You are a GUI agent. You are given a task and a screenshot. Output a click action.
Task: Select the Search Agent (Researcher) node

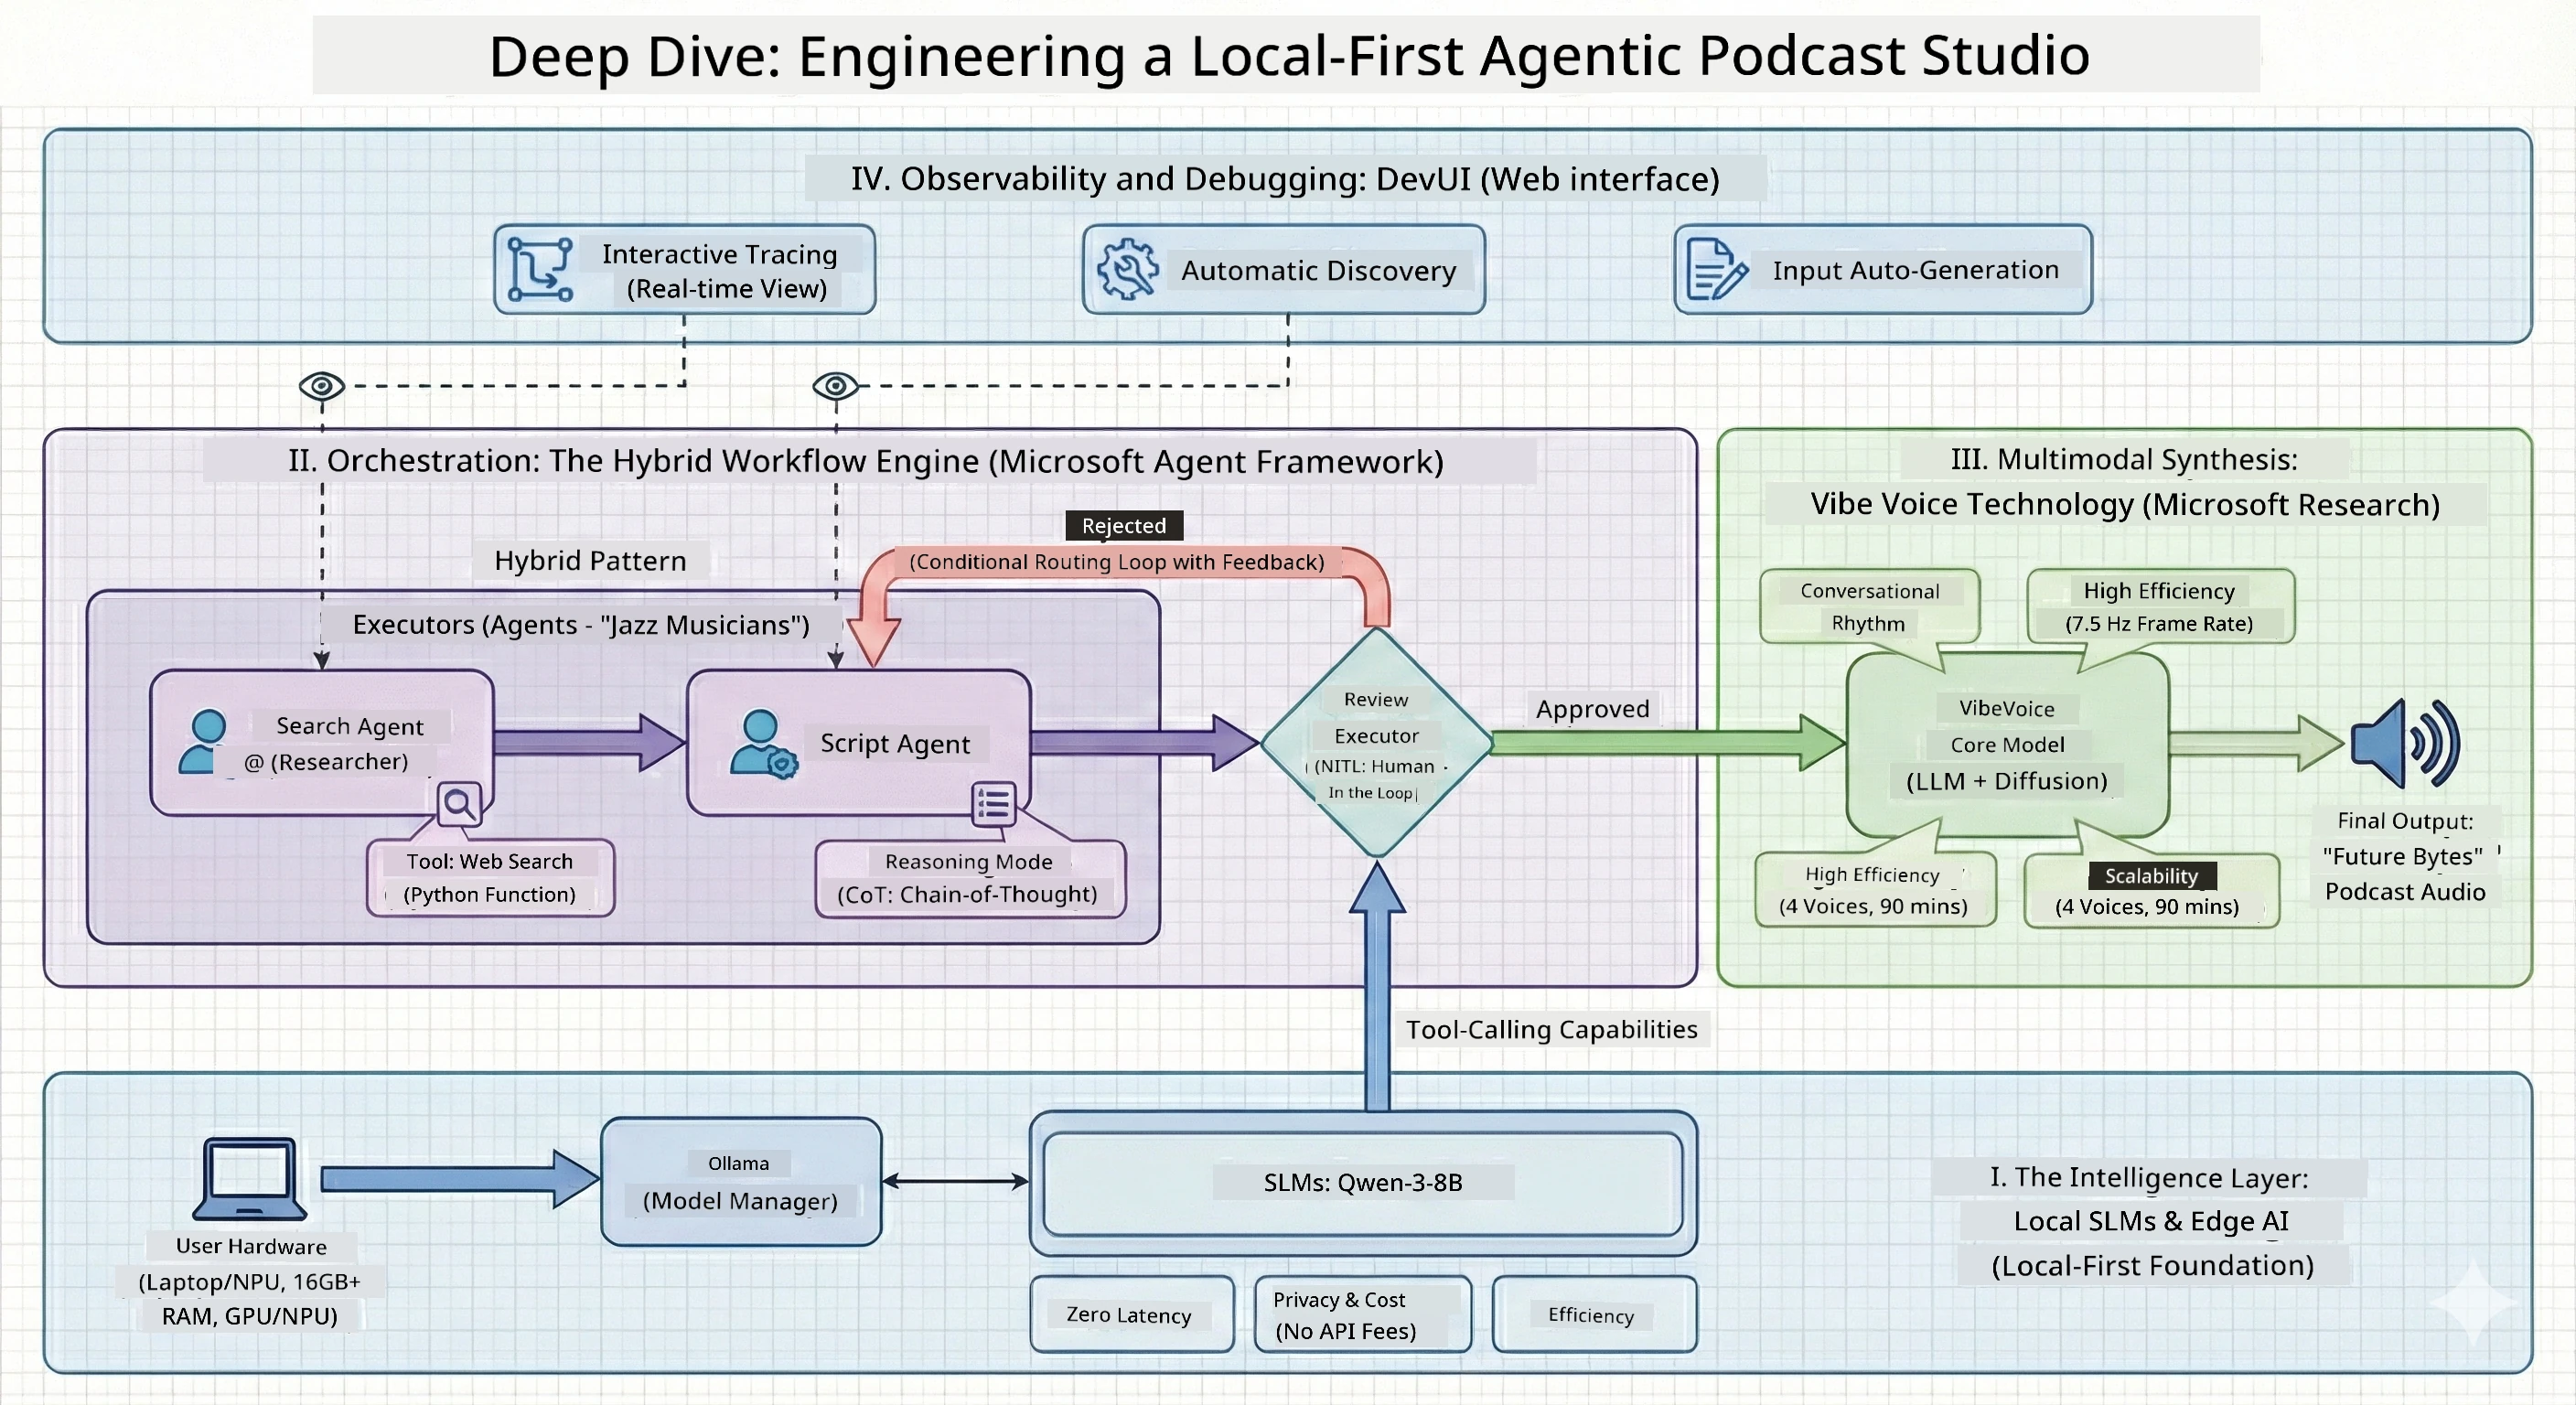click(x=322, y=743)
